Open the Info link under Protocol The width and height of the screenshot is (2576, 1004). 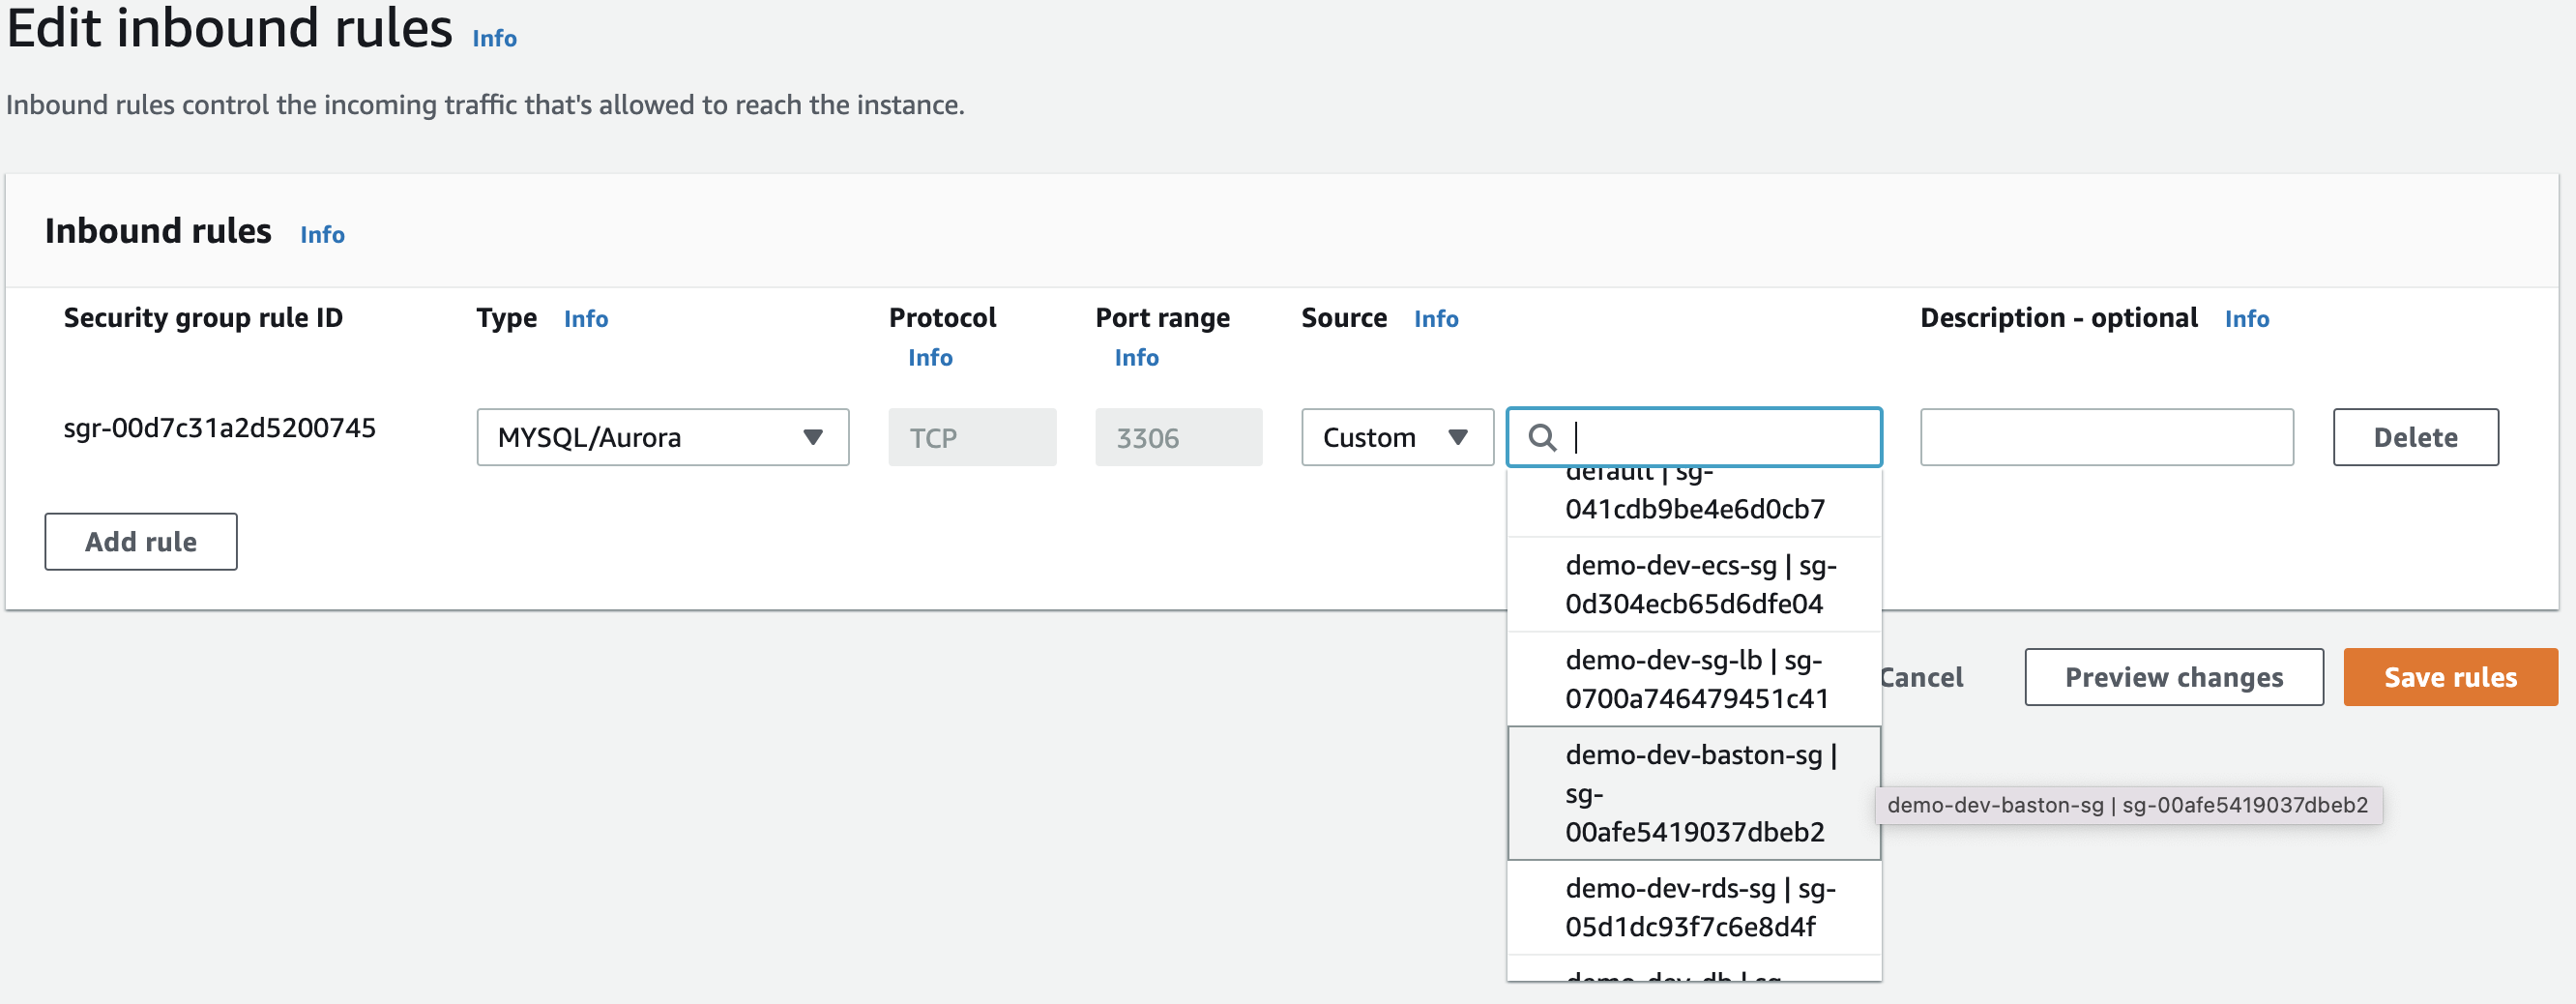[x=929, y=357]
